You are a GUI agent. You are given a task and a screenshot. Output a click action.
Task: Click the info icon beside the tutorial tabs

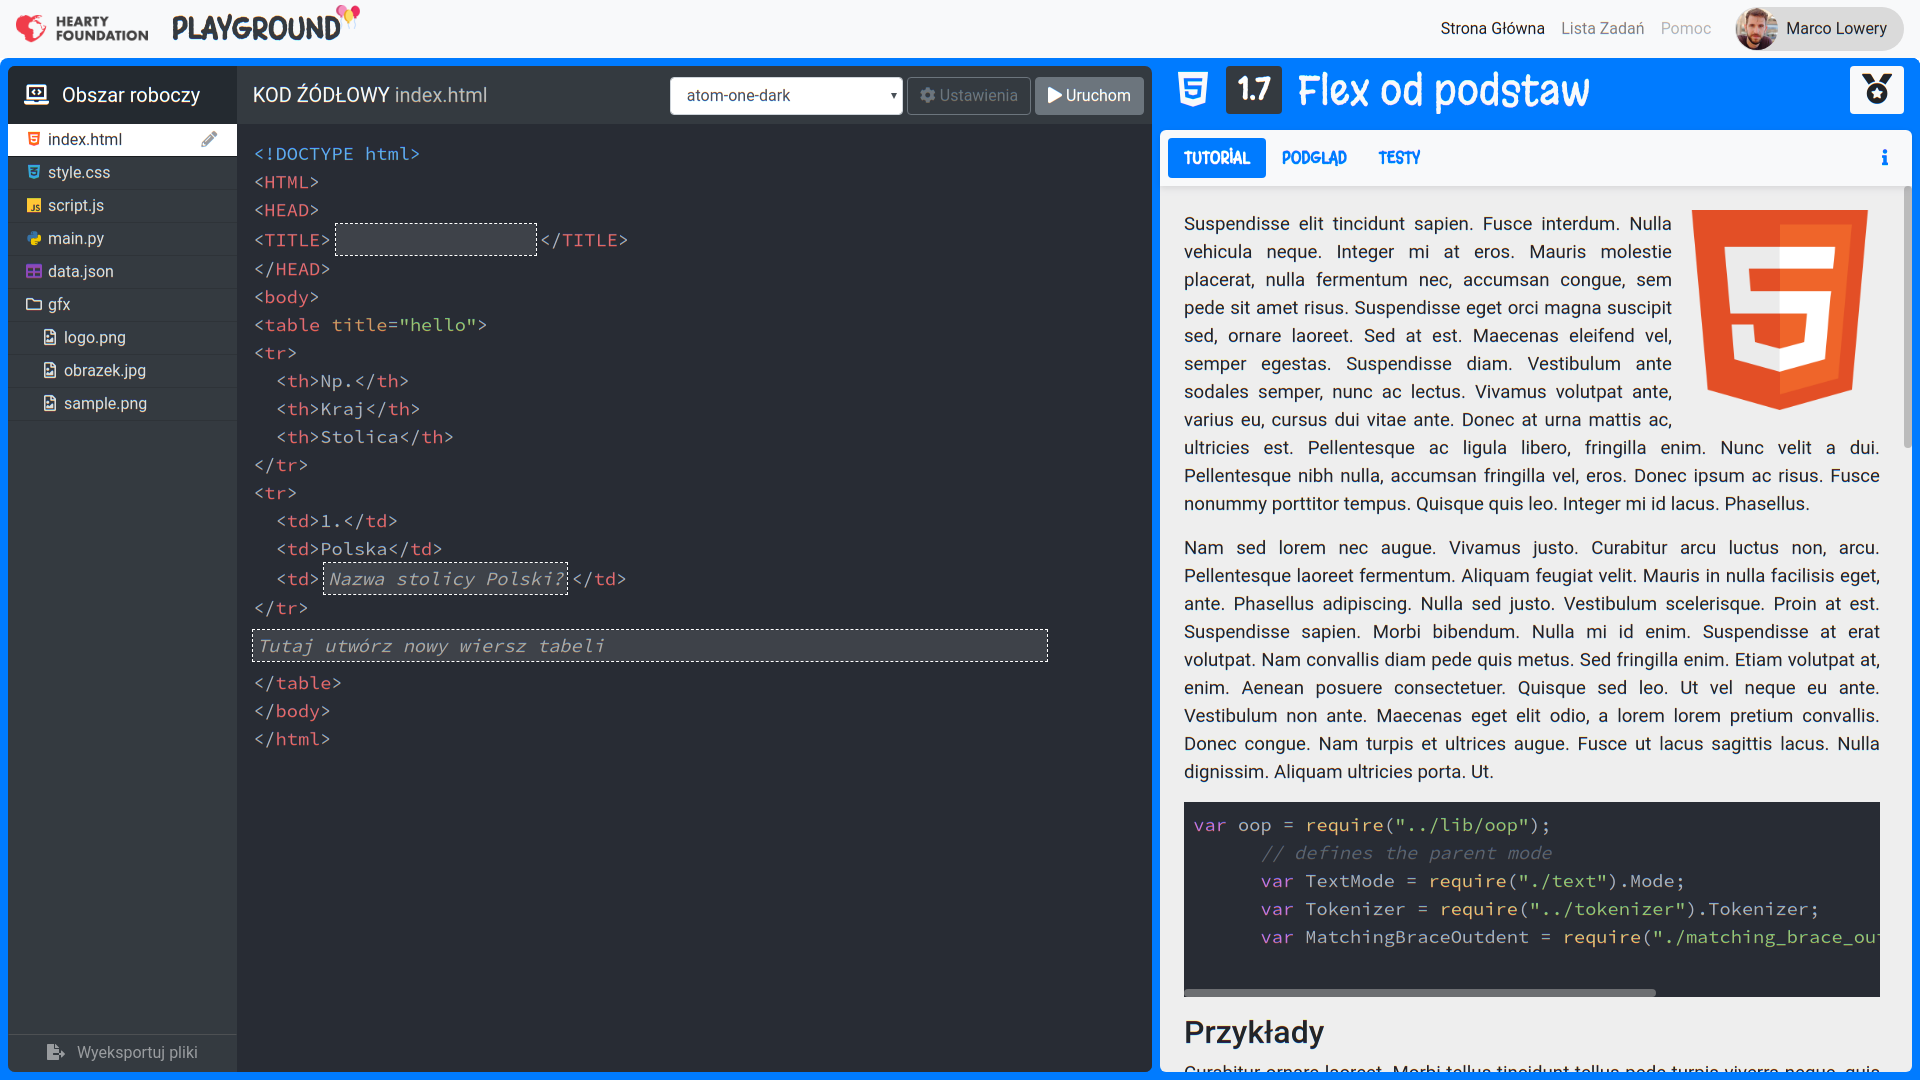pyautogui.click(x=1884, y=158)
